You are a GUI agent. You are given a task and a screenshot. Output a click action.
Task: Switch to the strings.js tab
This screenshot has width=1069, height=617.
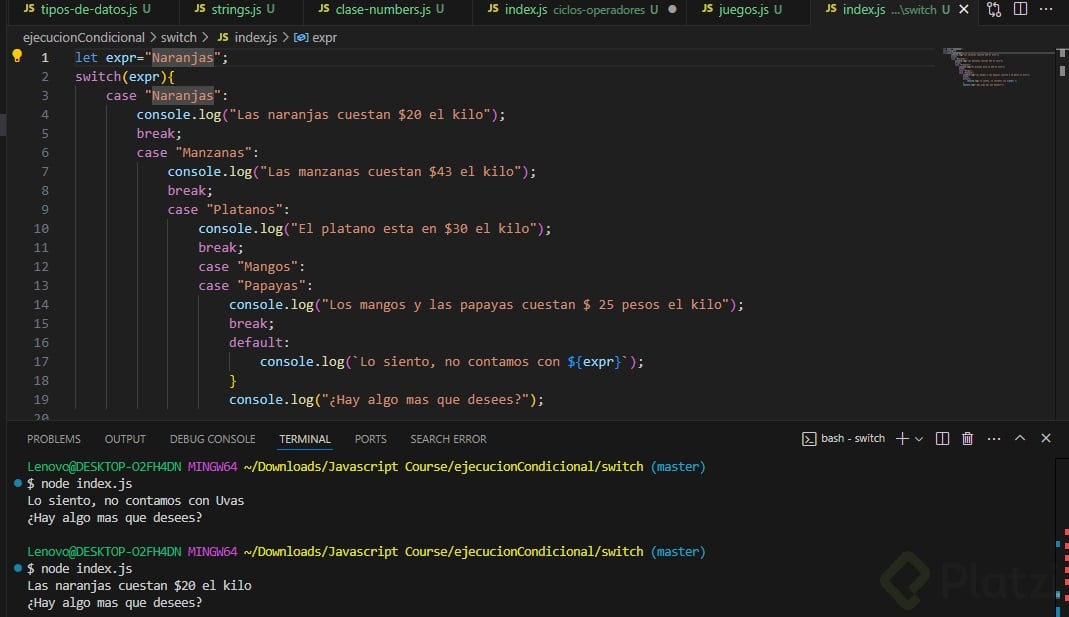(235, 10)
